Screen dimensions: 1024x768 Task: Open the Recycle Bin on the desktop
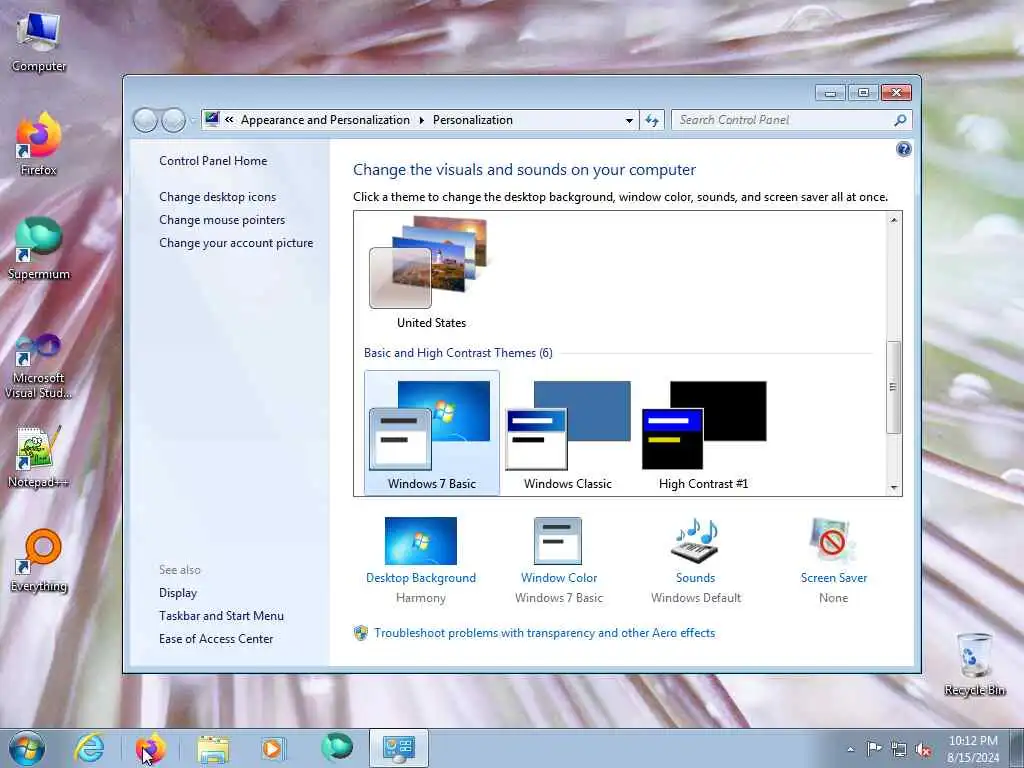pos(974,664)
